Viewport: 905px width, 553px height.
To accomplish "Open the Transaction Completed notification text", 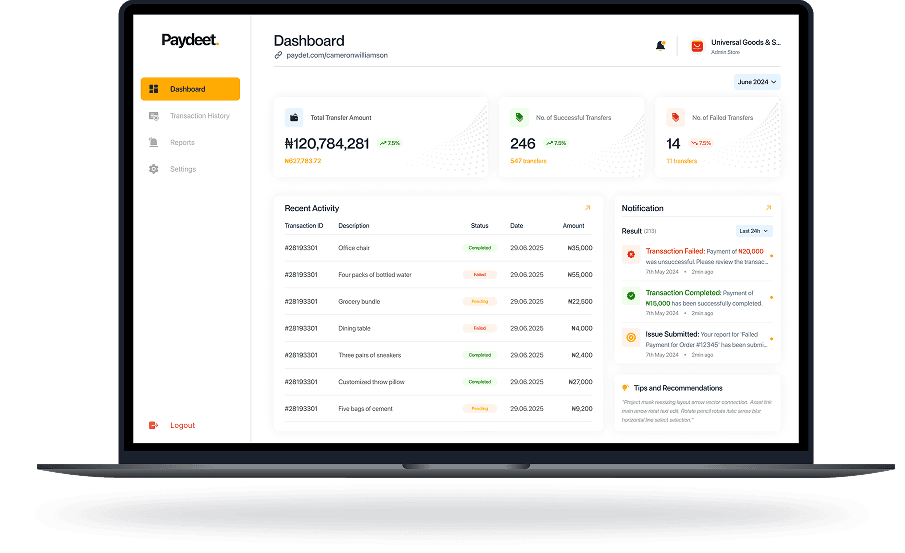I will [x=704, y=298].
